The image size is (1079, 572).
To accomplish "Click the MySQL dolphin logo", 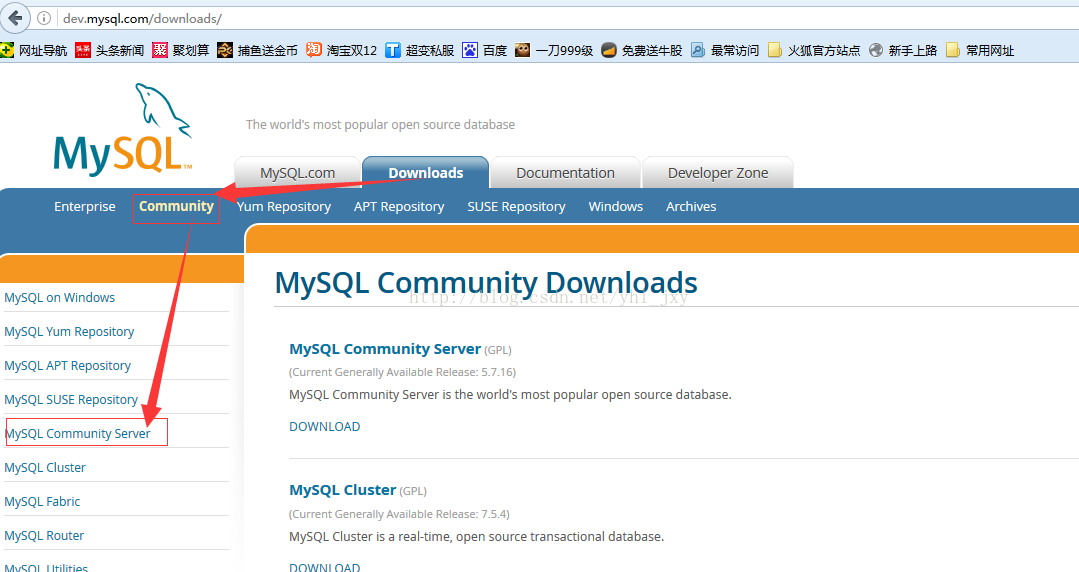I will [x=123, y=129].
